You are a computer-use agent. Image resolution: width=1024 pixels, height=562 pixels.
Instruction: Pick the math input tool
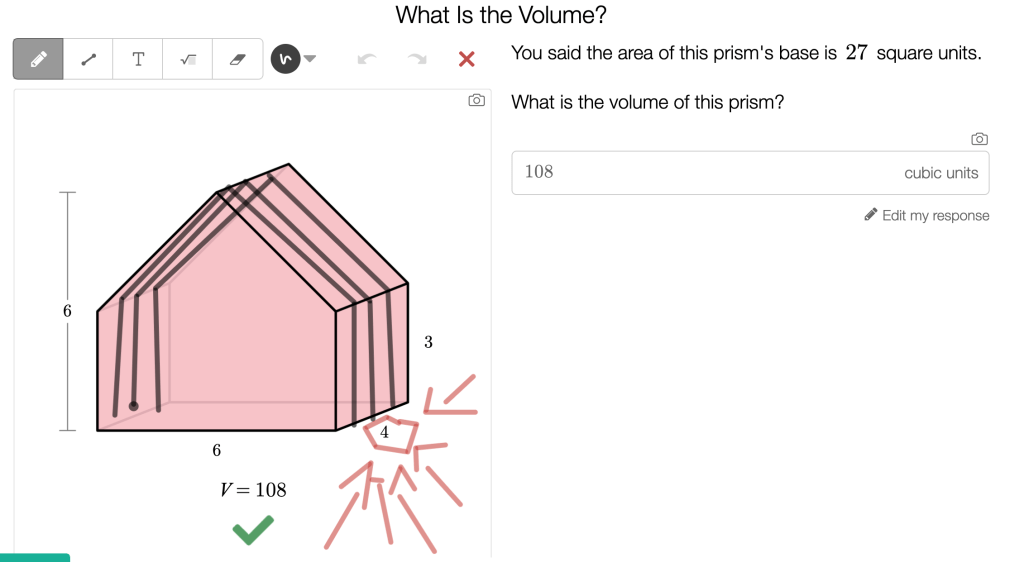coord(188,59)
